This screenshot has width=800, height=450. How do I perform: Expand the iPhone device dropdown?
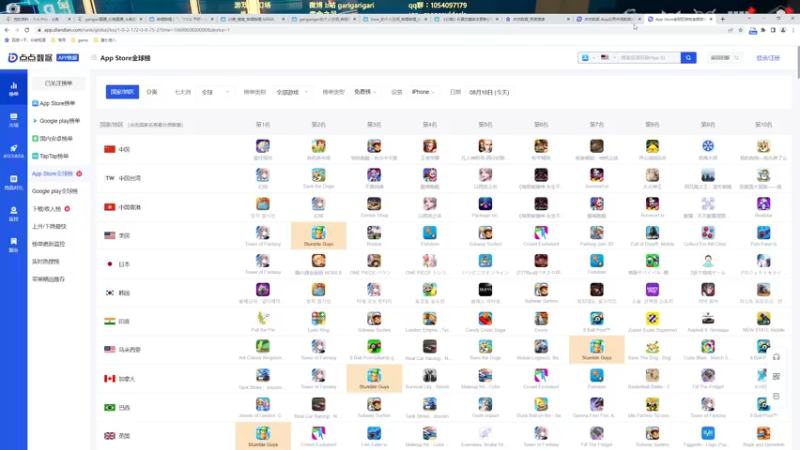pyautogui.click(x=423, y=92)
